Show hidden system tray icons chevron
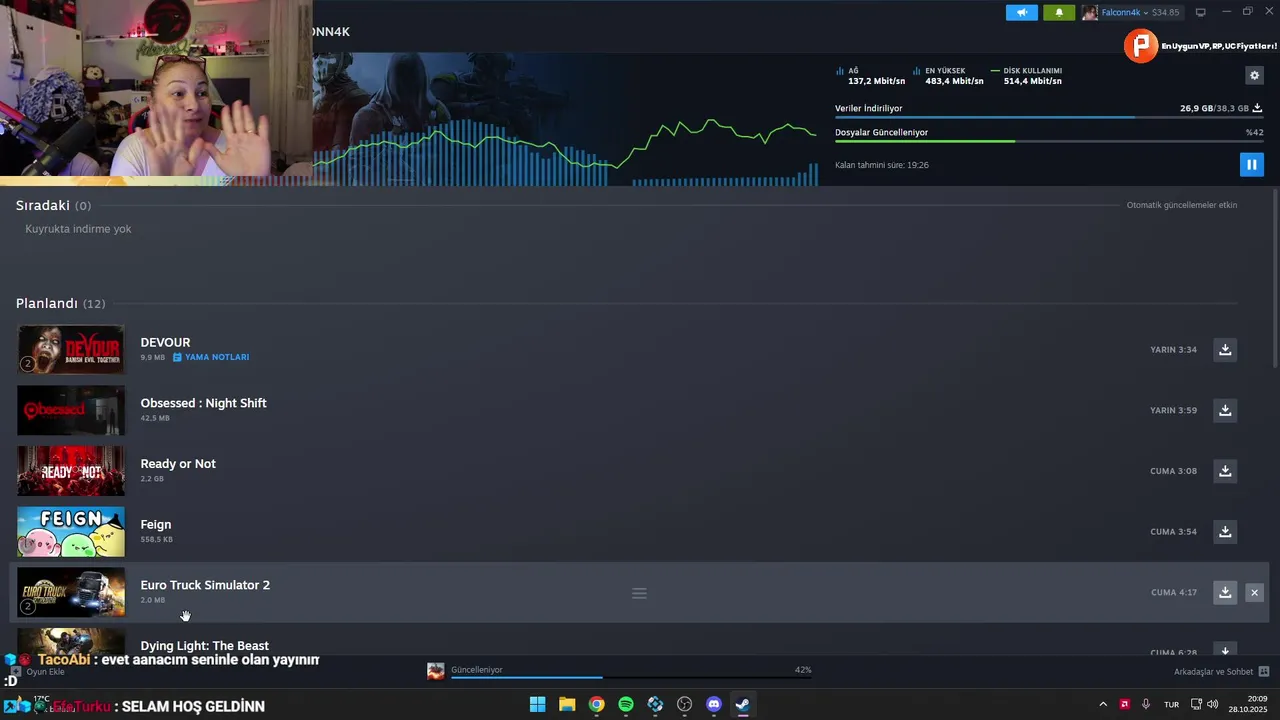This screenshot has width=1280, height=720. 1103,704
